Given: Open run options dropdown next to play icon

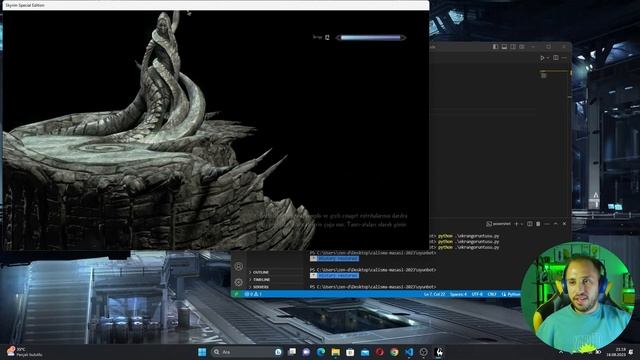Looking at the screenshot, I should tap(548, 58).
